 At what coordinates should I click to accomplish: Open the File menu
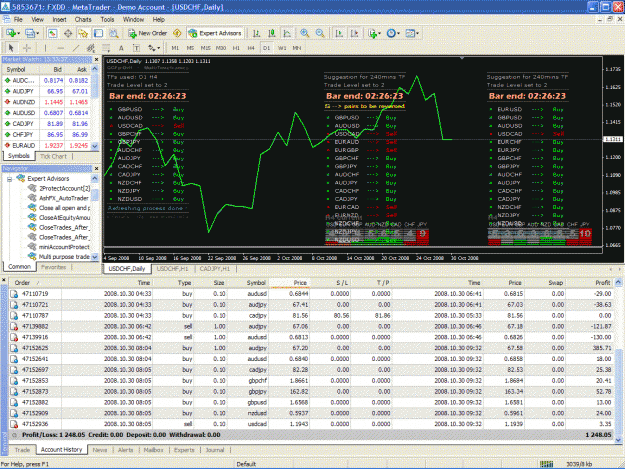(18, 20)
